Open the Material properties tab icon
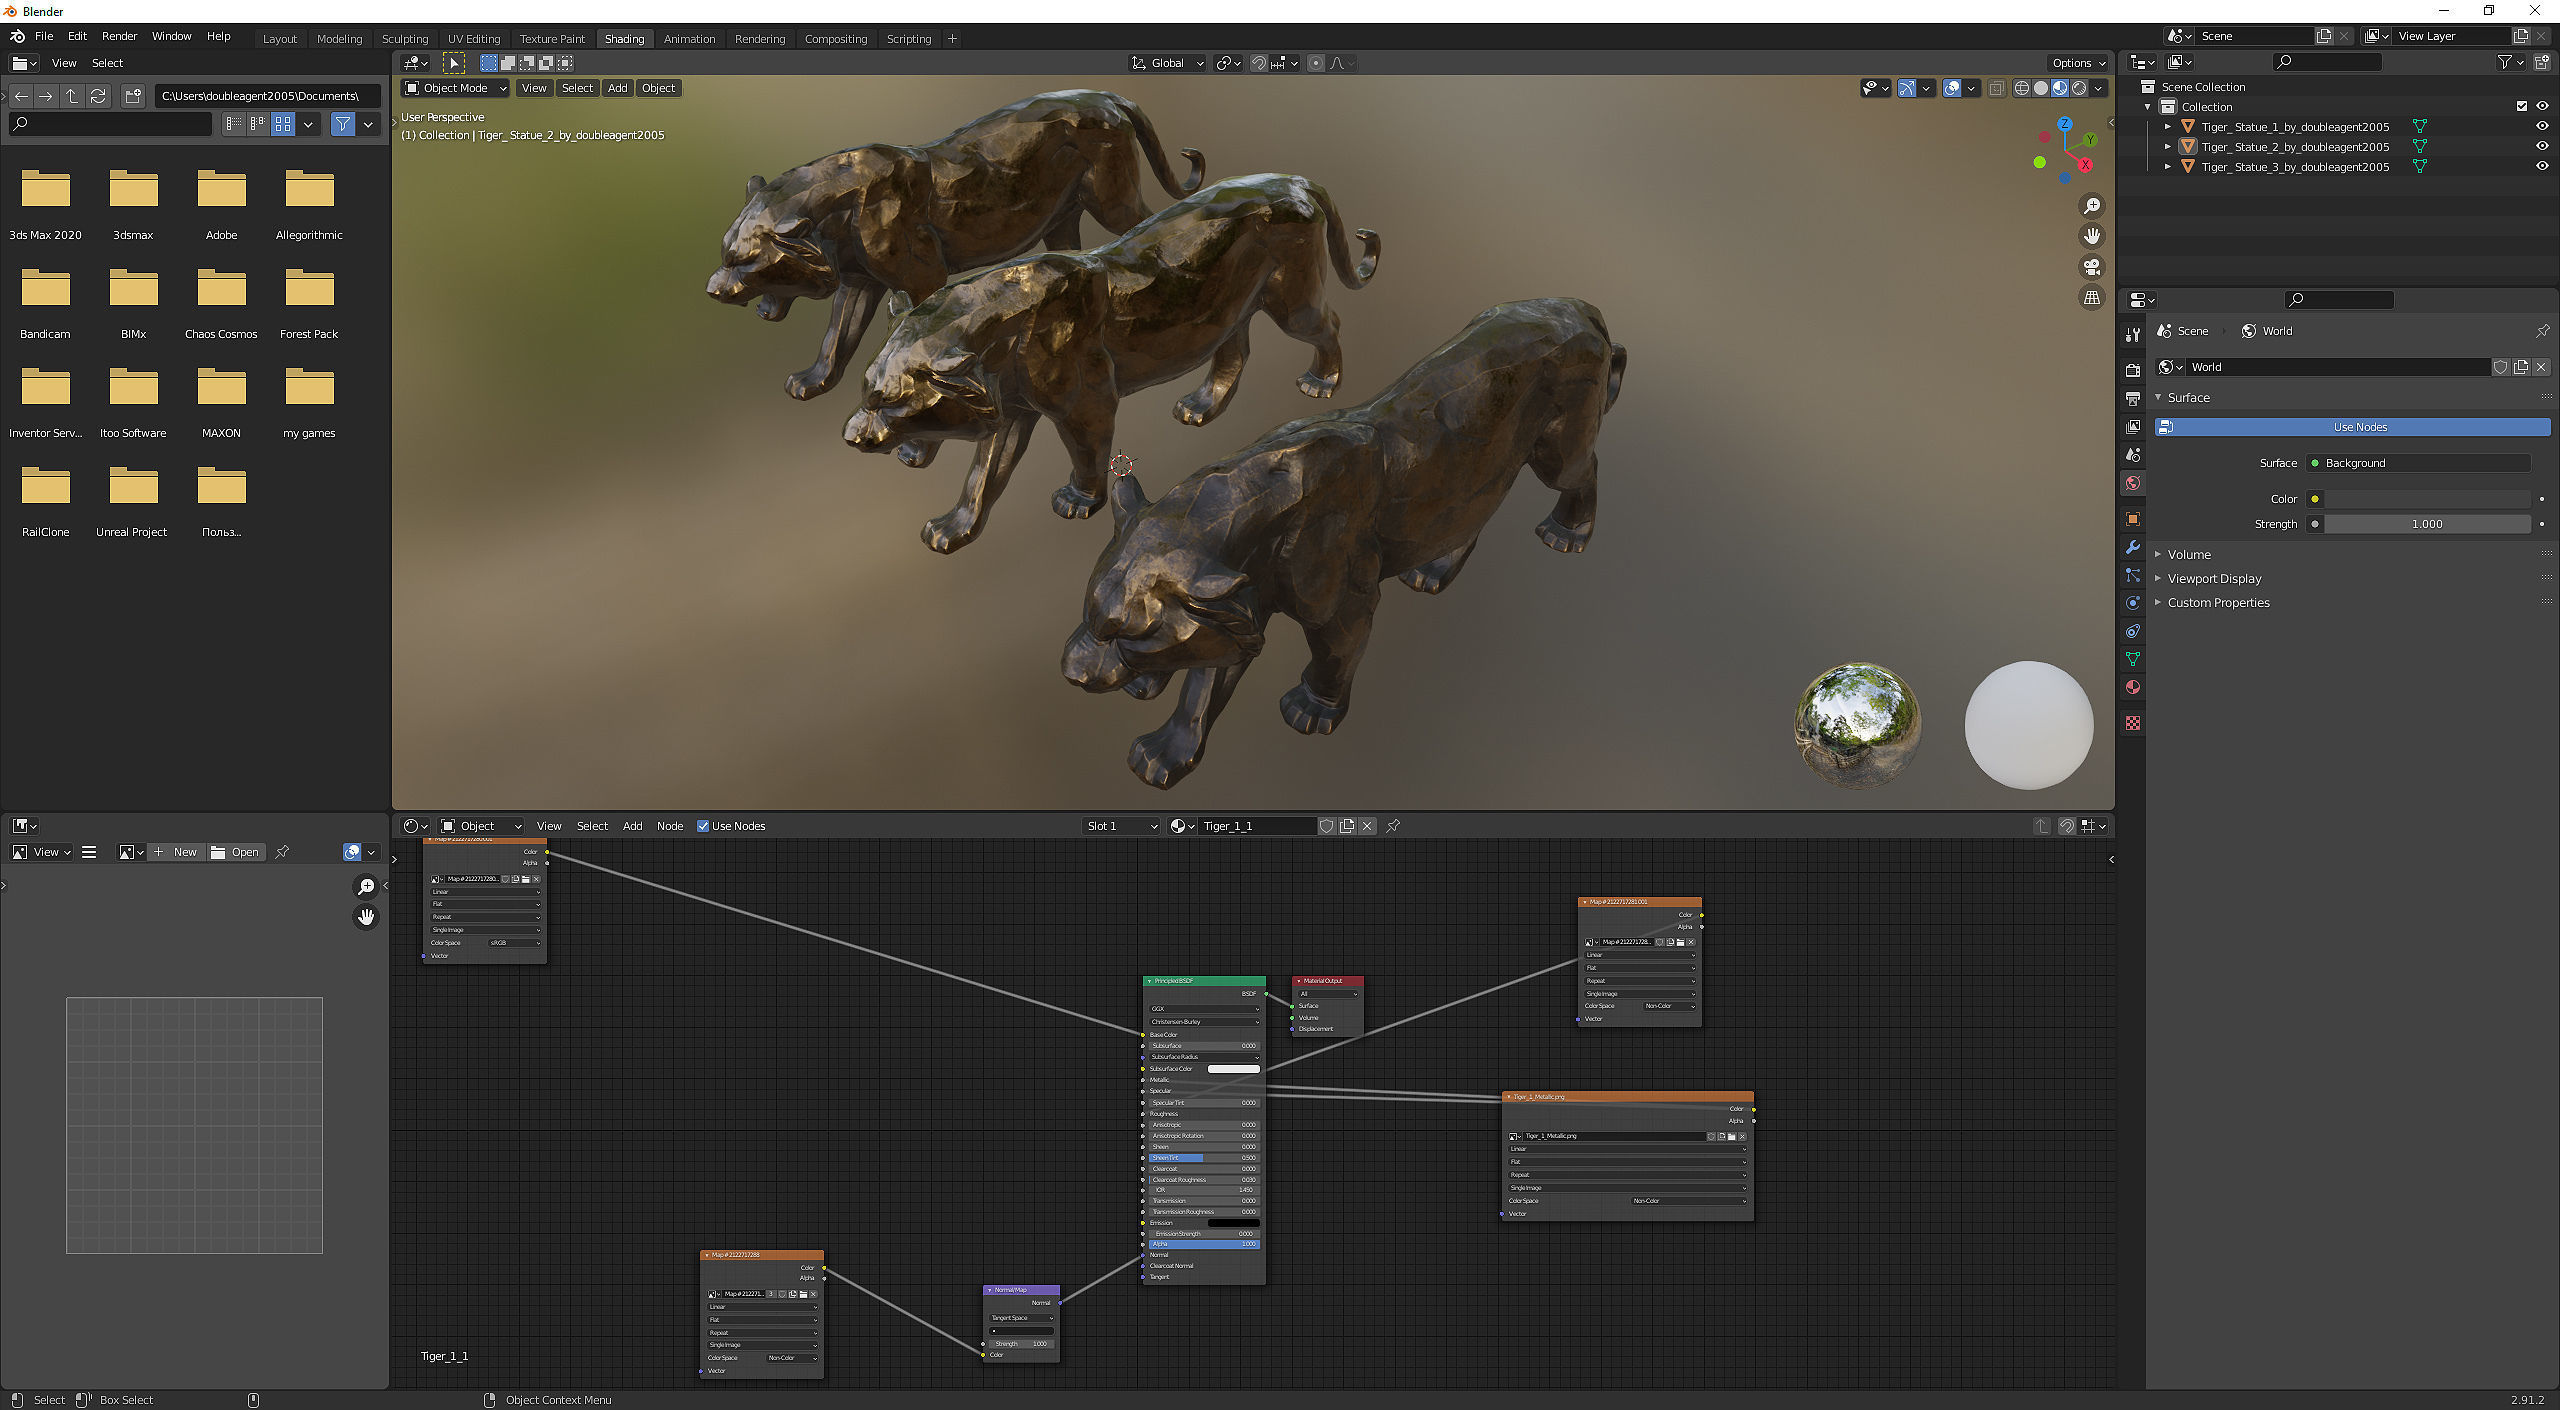The image size is (2560, 1410). tap(2133, 687)
